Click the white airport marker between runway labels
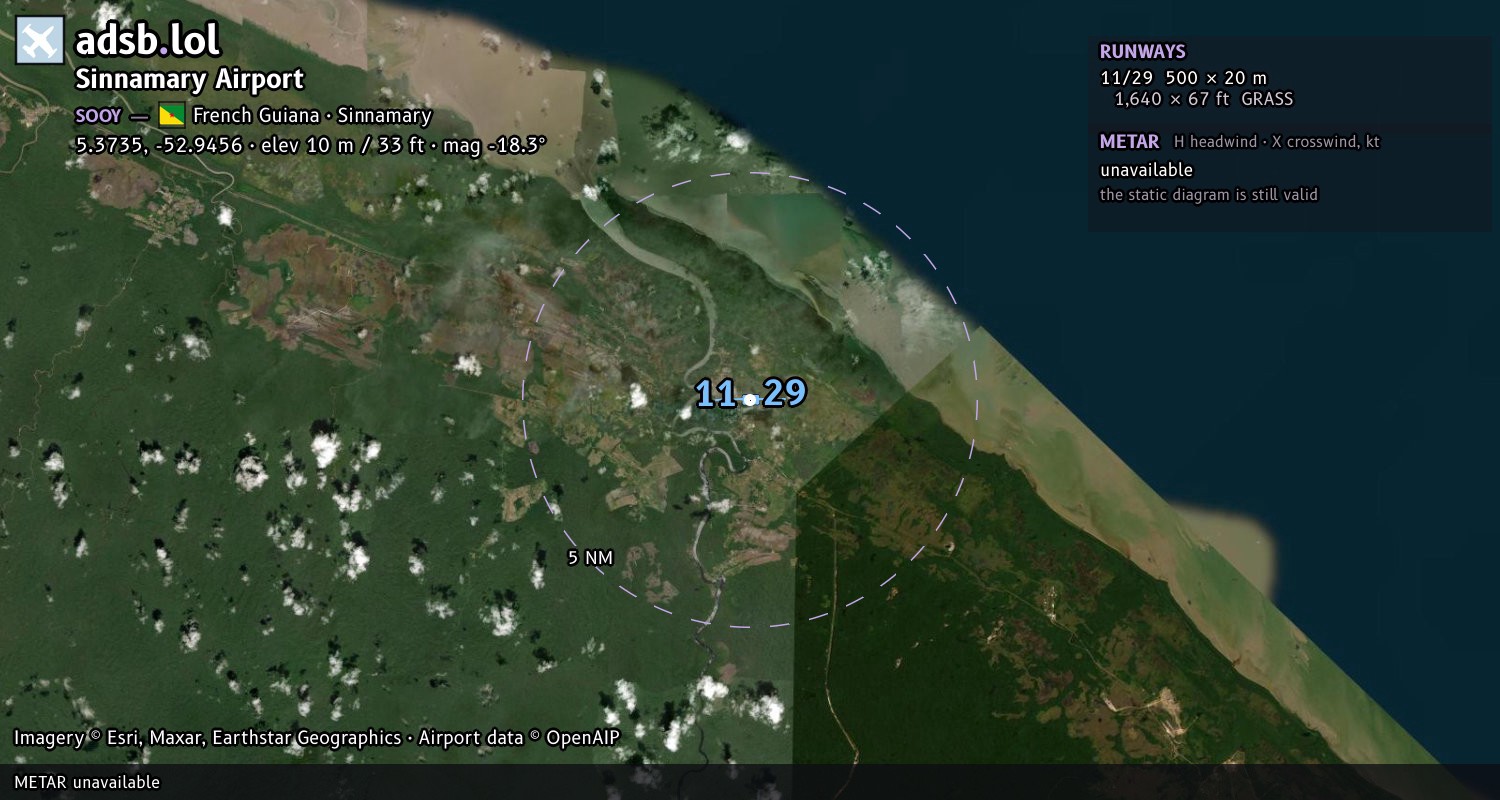The height and width of the screenshot is (800, 1500). coord(751,399)
